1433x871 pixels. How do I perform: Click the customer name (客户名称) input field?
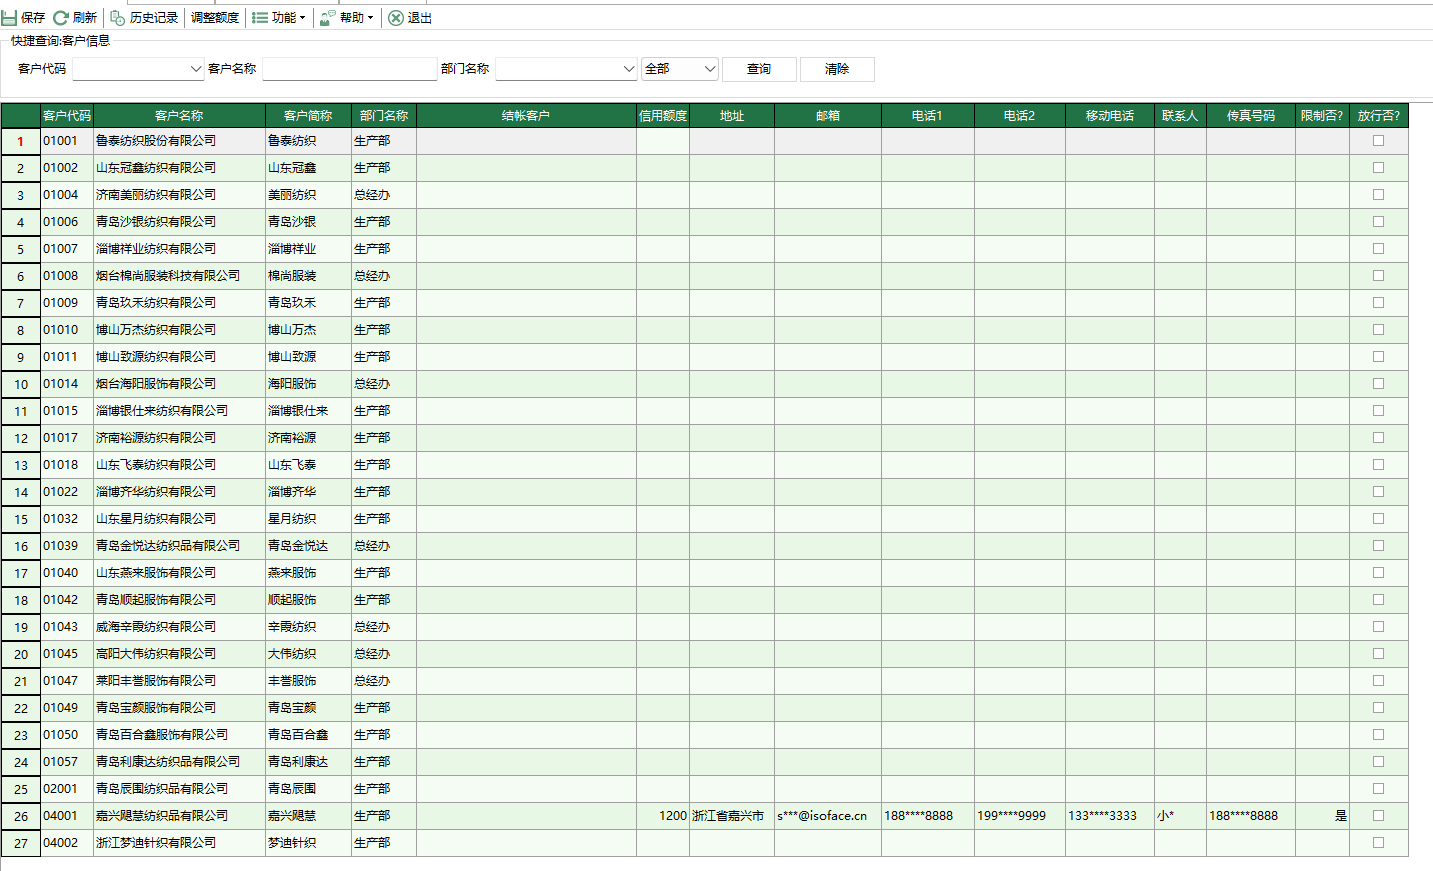[x=349, y=69]
